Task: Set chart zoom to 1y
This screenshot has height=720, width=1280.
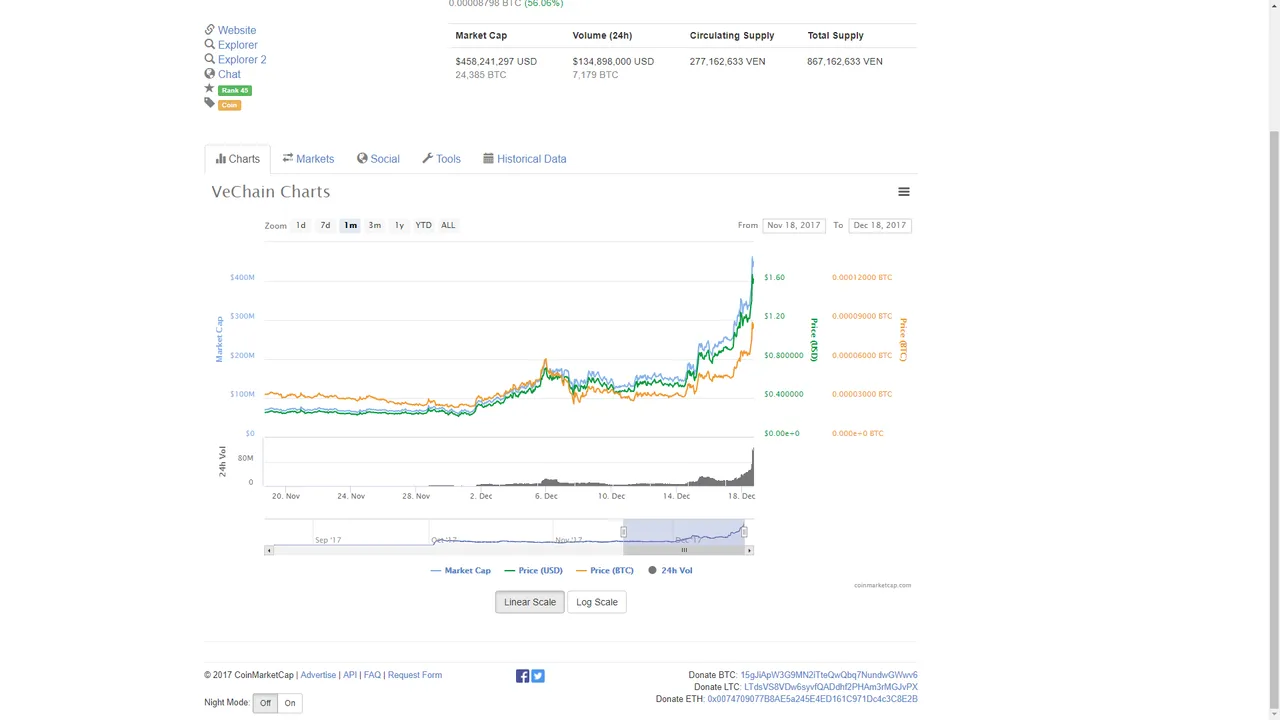Action: pyautogui.click(x=399, y=225)
